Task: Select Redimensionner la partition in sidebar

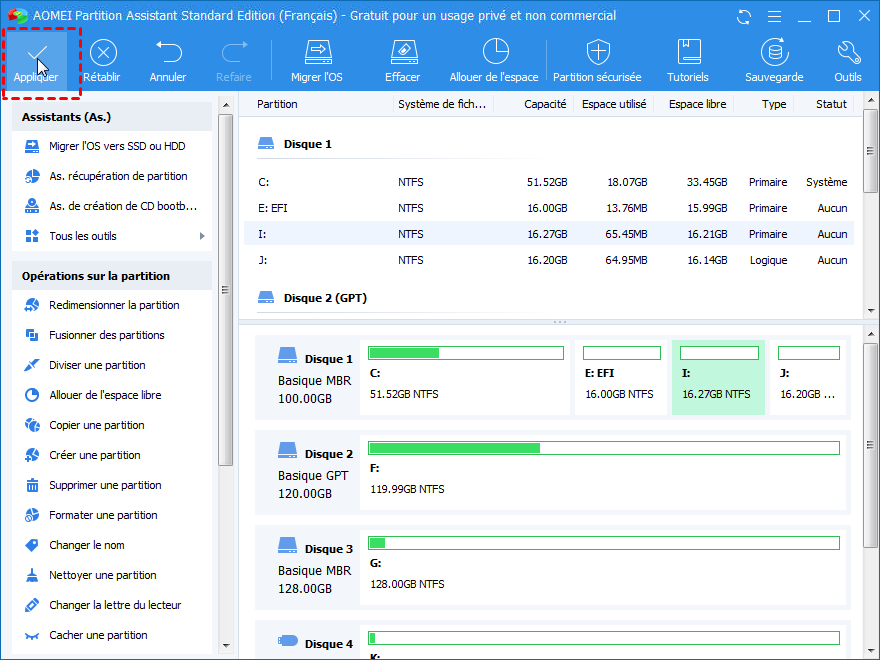Action: 114,305
